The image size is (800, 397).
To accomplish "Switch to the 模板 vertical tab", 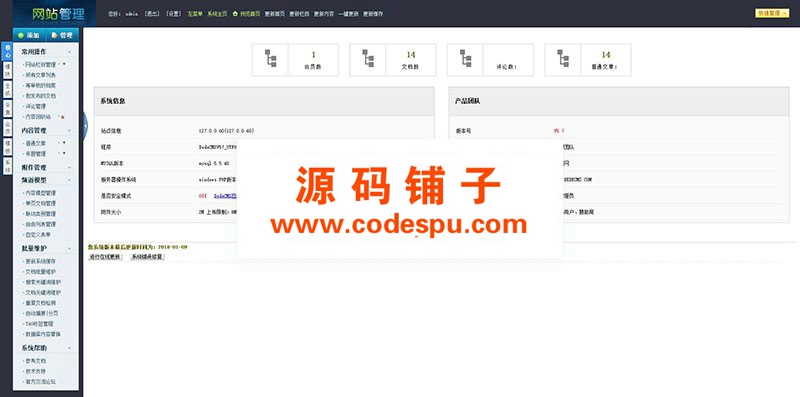I will coord(7,146).
